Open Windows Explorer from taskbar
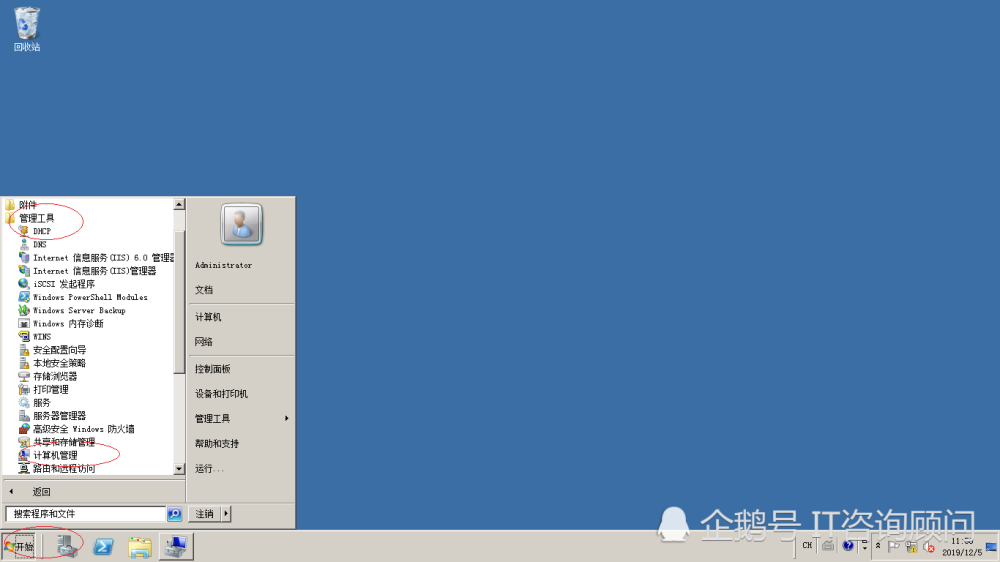Screen dimensions: 1000x562 pyautogui.click(x=140, y=546)
